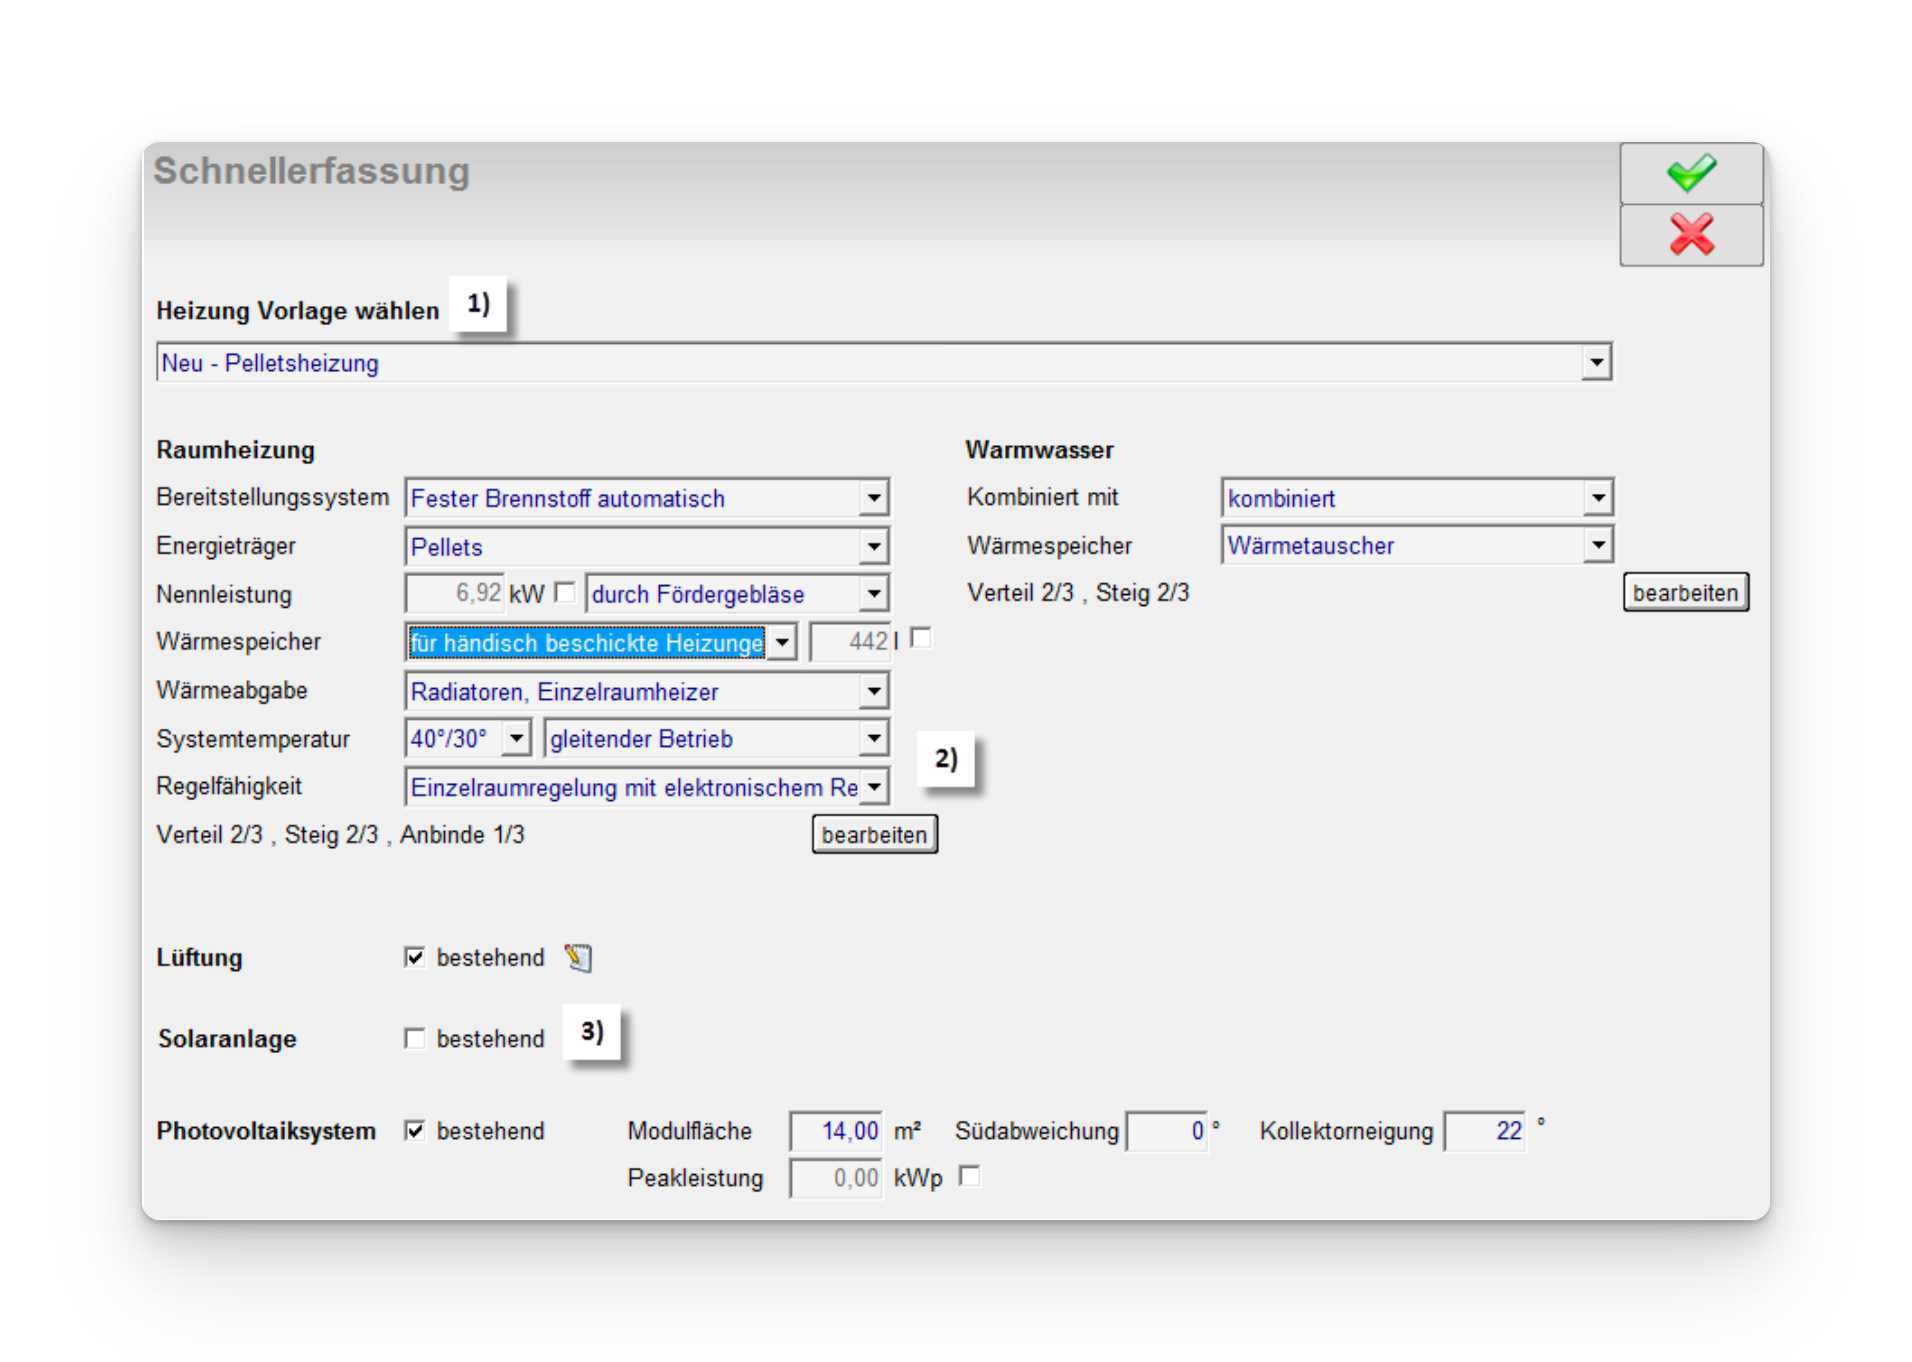Click the Modulfläche input field

tap(836, 1131)
